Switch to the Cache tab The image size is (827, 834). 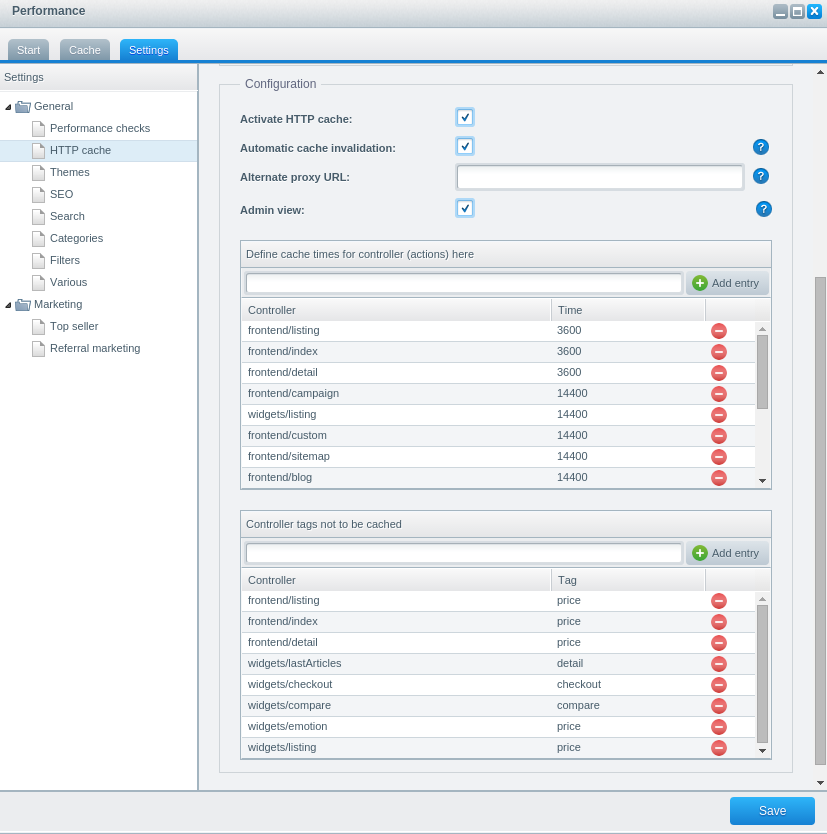[x=84, y=49]
